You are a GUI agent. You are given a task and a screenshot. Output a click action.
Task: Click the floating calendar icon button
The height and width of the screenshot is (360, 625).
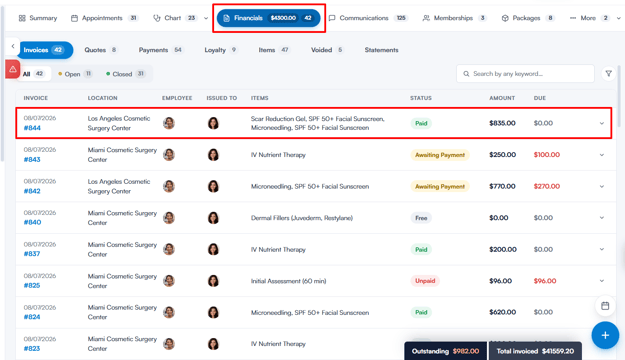click(605, 306)
